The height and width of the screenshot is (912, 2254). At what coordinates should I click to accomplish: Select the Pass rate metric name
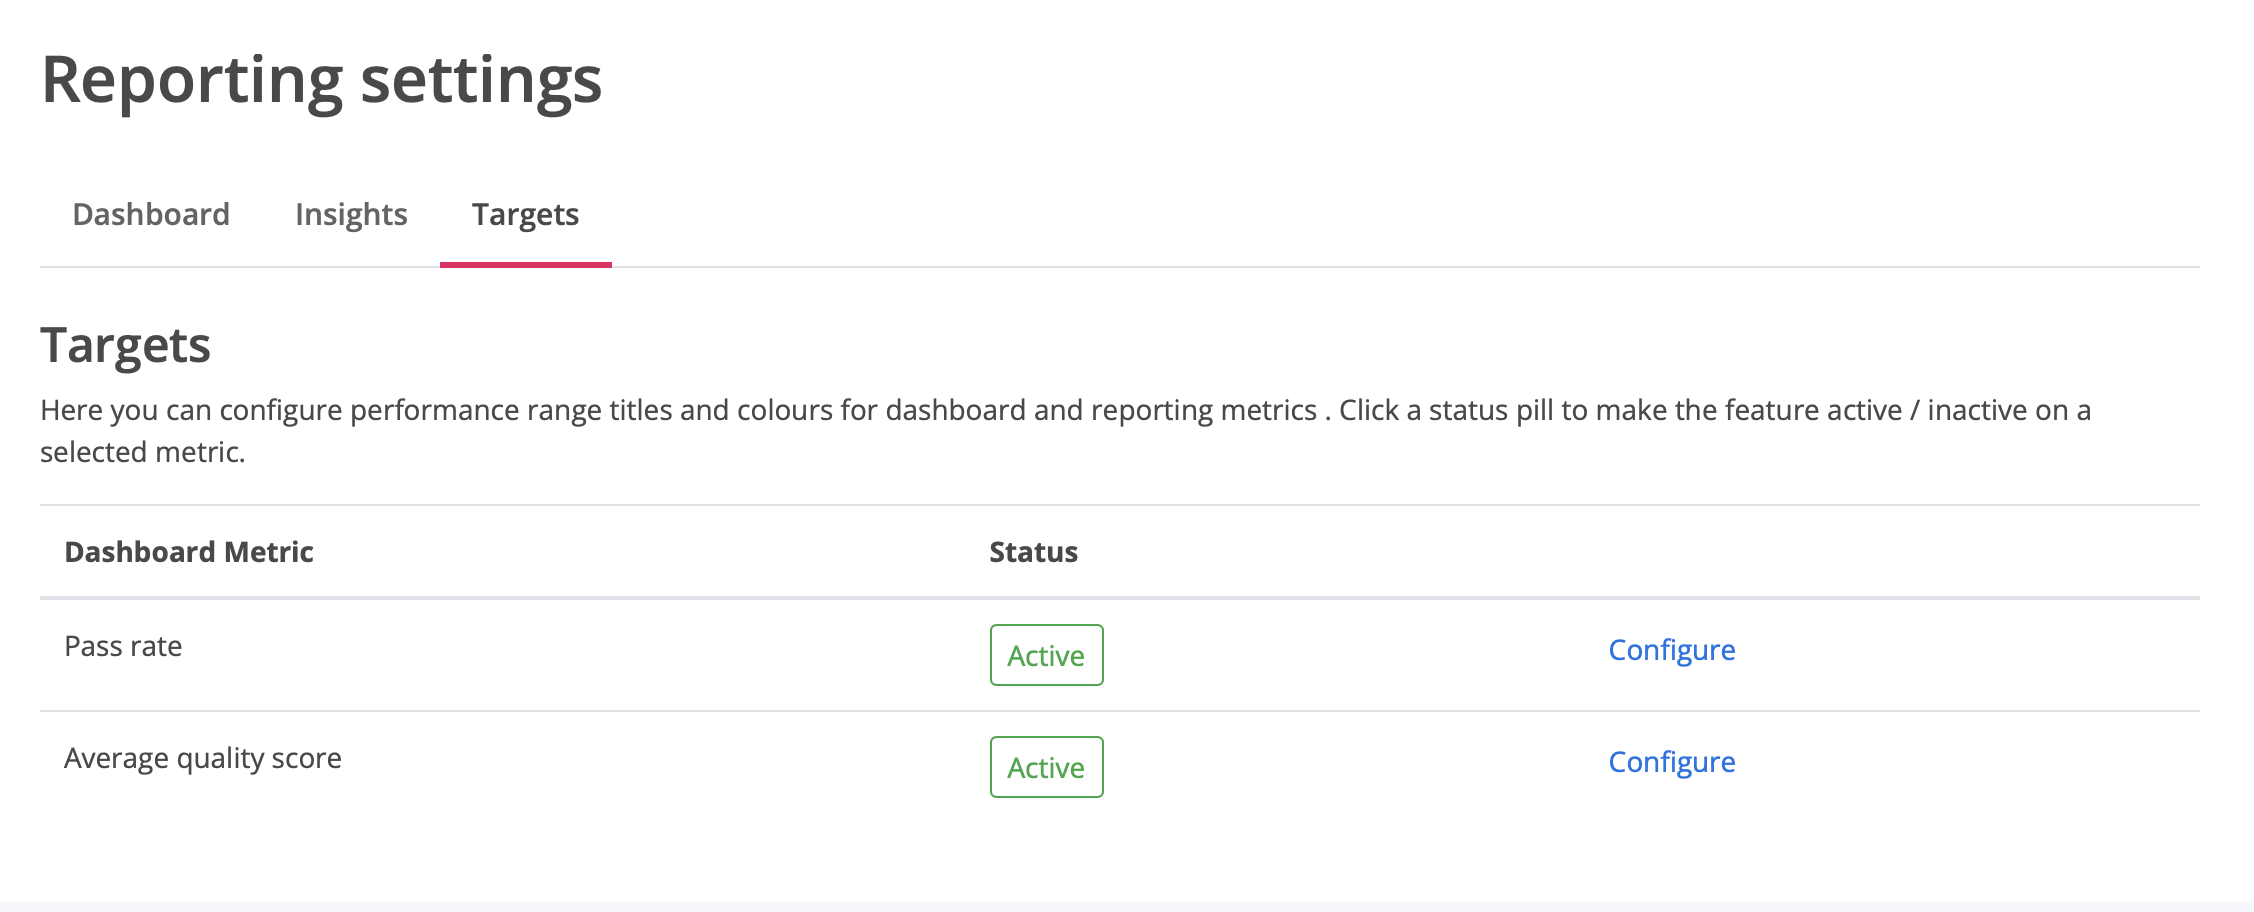tap(123, 646)
